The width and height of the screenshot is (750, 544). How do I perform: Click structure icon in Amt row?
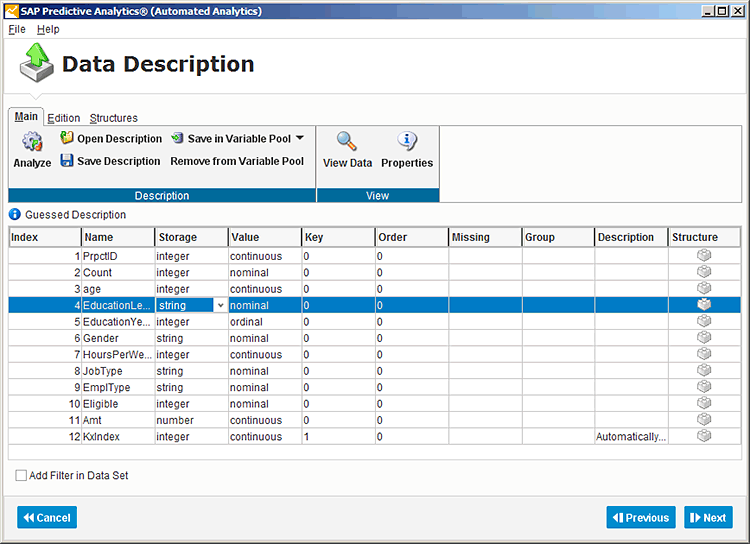pos(704,420)
